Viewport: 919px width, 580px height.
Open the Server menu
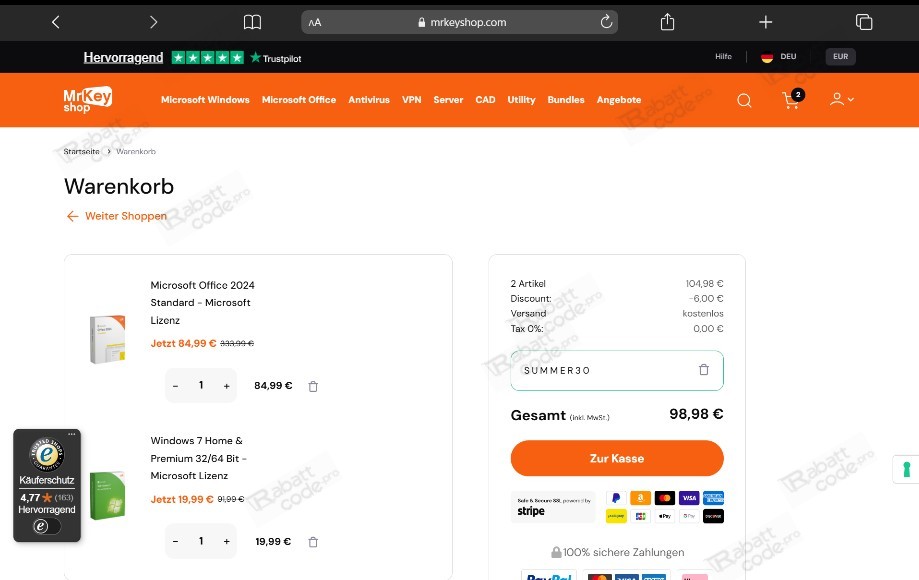click(448, 100)
